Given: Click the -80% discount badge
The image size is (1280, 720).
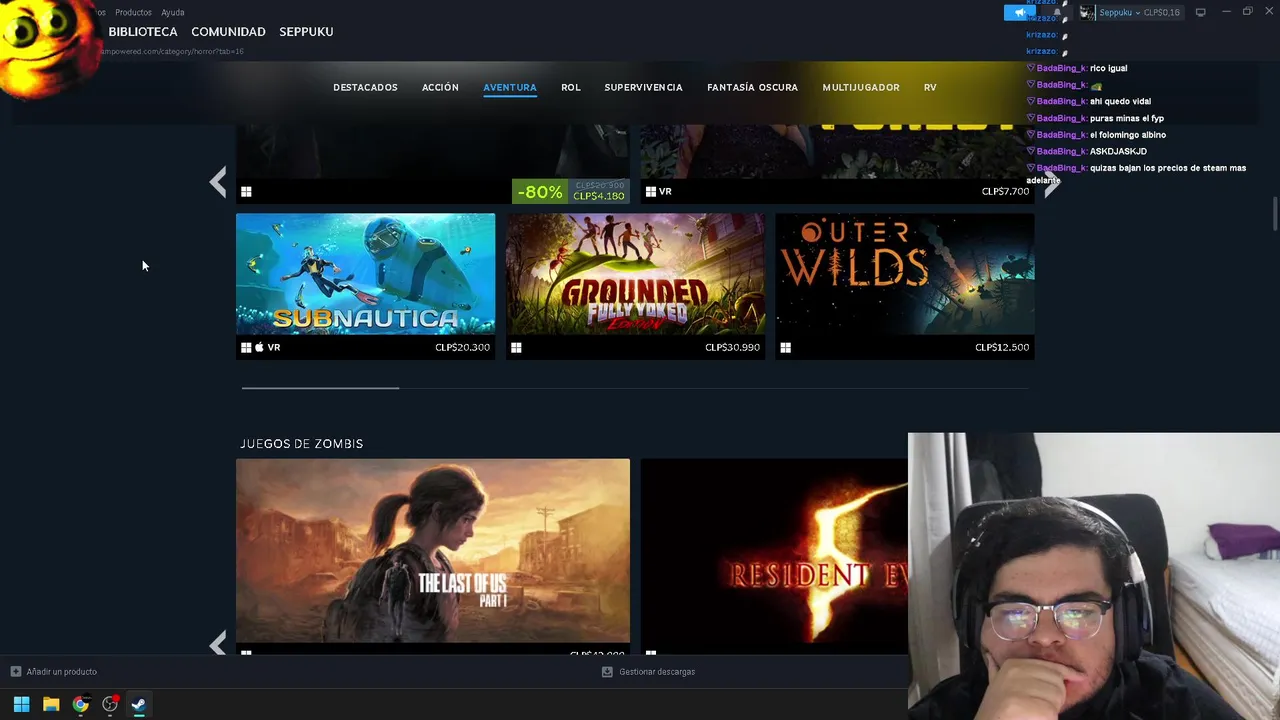Looking at the screenshot, I should tap(540, 192).
